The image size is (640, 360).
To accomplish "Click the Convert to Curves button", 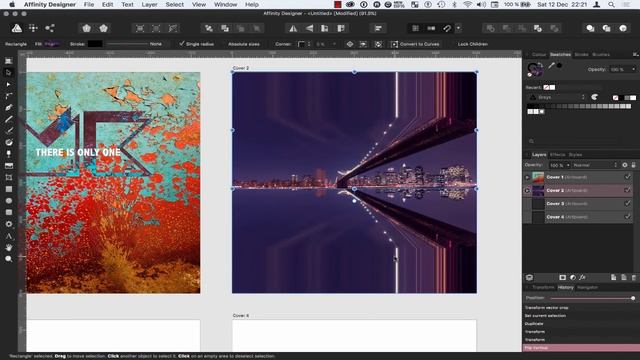I will tap(415, 44).
